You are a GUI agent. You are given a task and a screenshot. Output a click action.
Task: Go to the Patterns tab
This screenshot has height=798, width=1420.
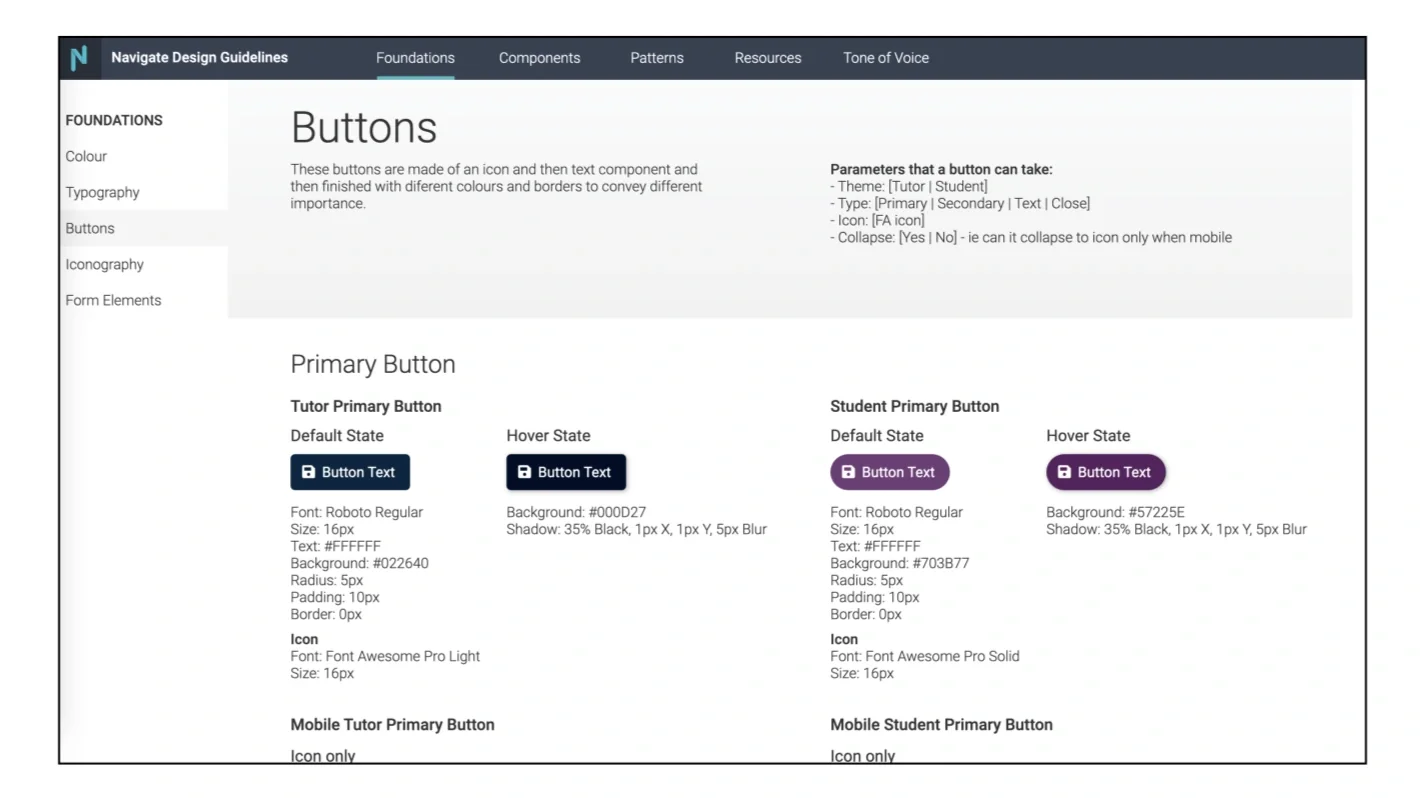(657, 58)
